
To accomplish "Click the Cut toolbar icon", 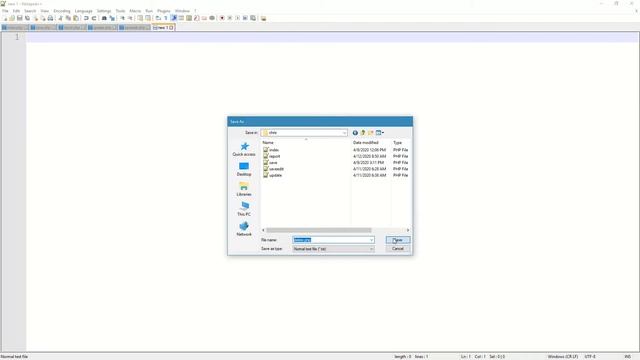I will coord(60,18).
